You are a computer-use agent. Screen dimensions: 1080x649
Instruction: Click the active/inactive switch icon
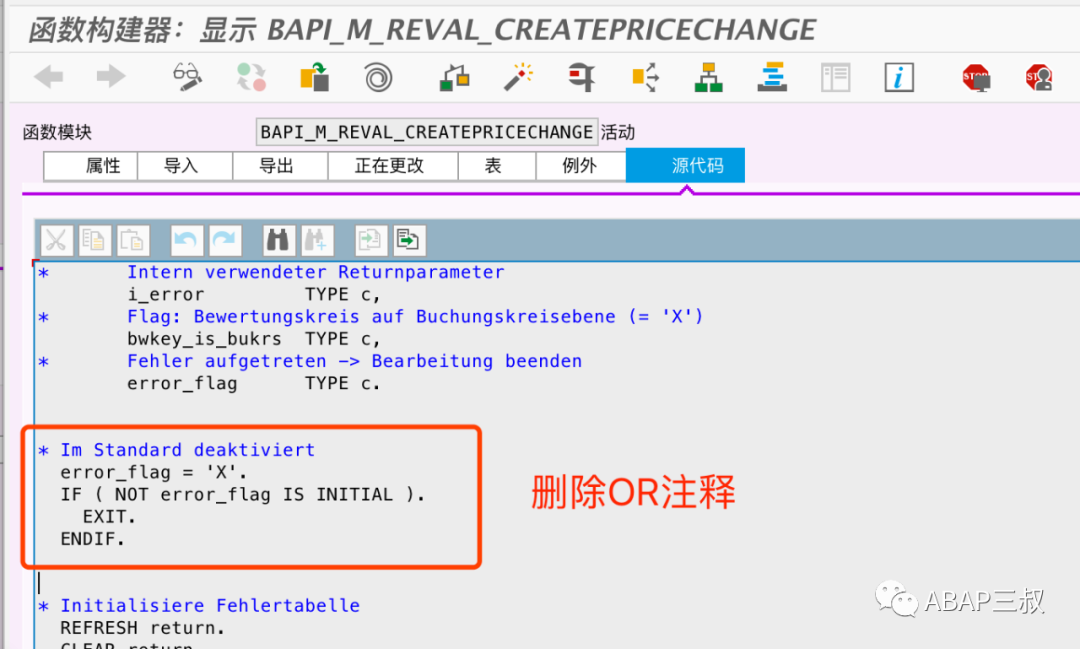251,76
